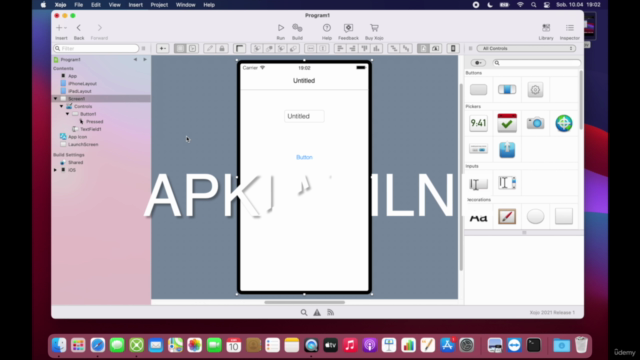Viewport: 640px width, 360px height.
Task: Collapse the Button1 item
Action: point(68,114)
